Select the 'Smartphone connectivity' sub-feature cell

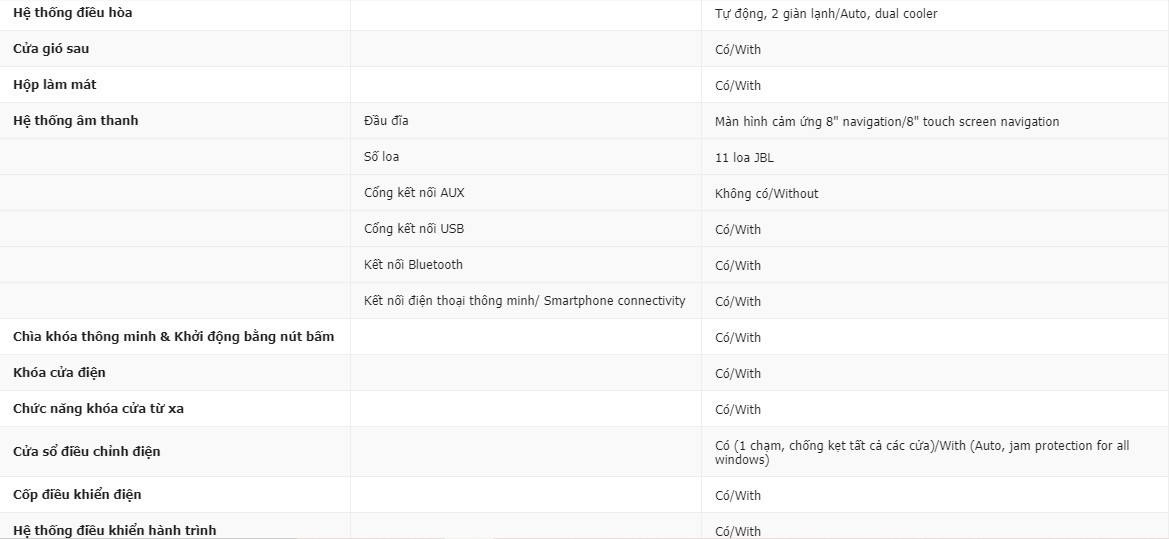[524, 301]
